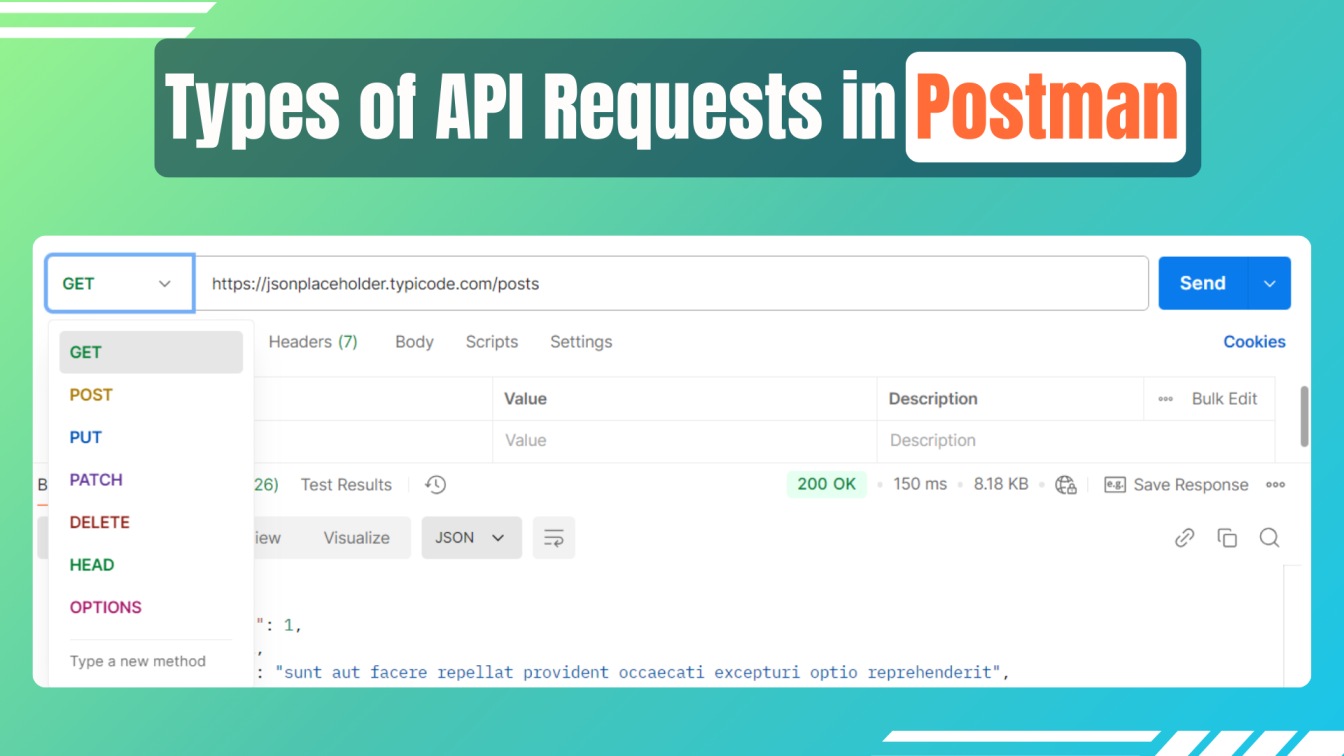Choose DELETE request method
The height and width of the screenshot is (756, 1344).
(x=100, y=522)
